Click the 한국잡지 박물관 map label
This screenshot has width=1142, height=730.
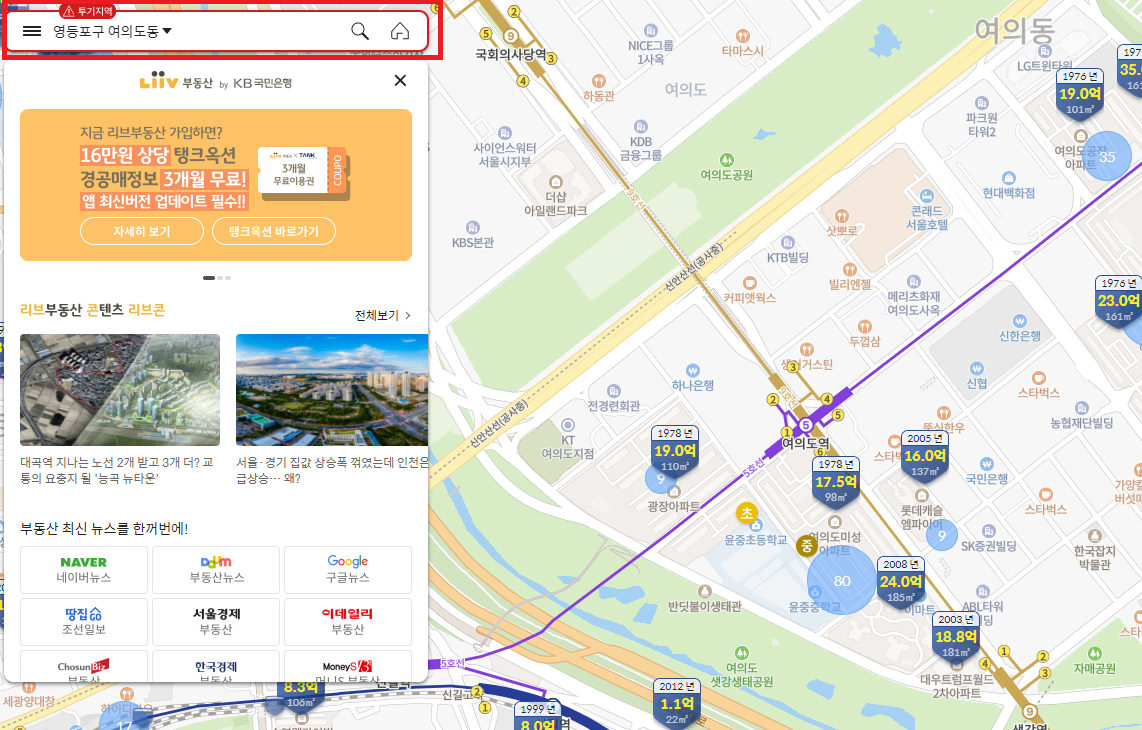(x=1094, y=557)
